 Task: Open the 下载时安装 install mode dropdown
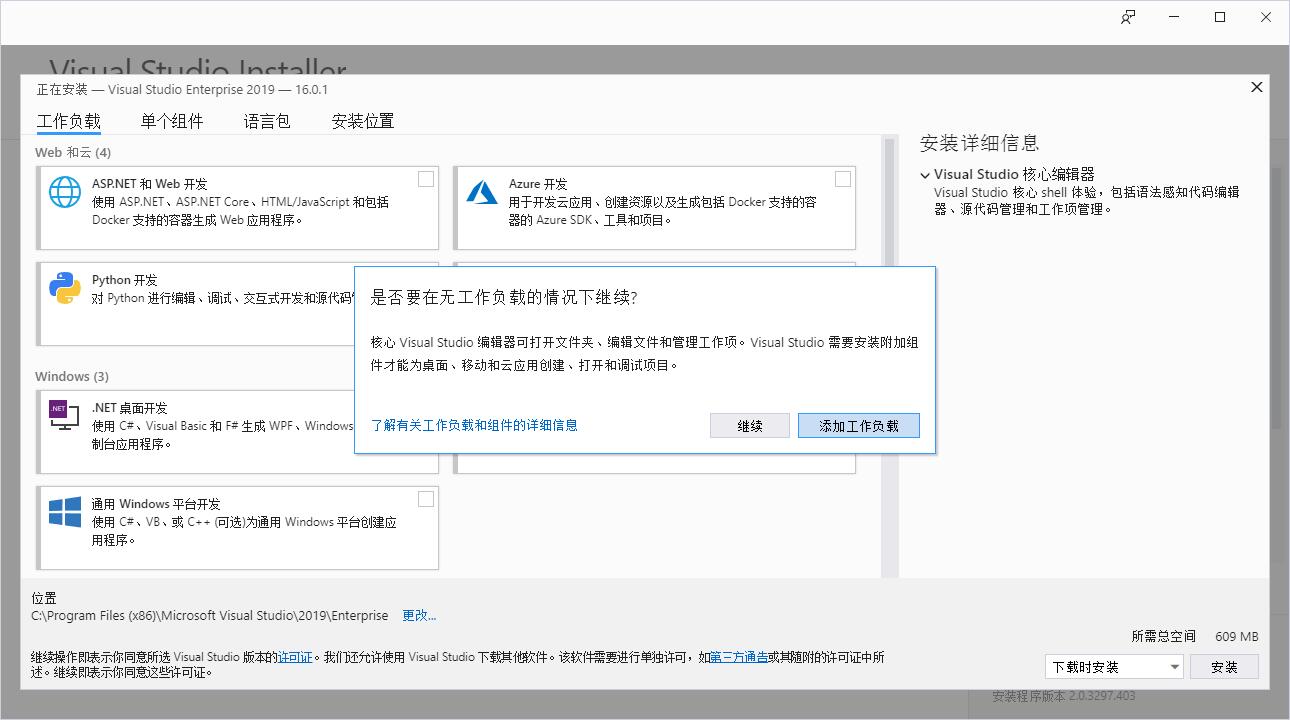pos(1115,667)
